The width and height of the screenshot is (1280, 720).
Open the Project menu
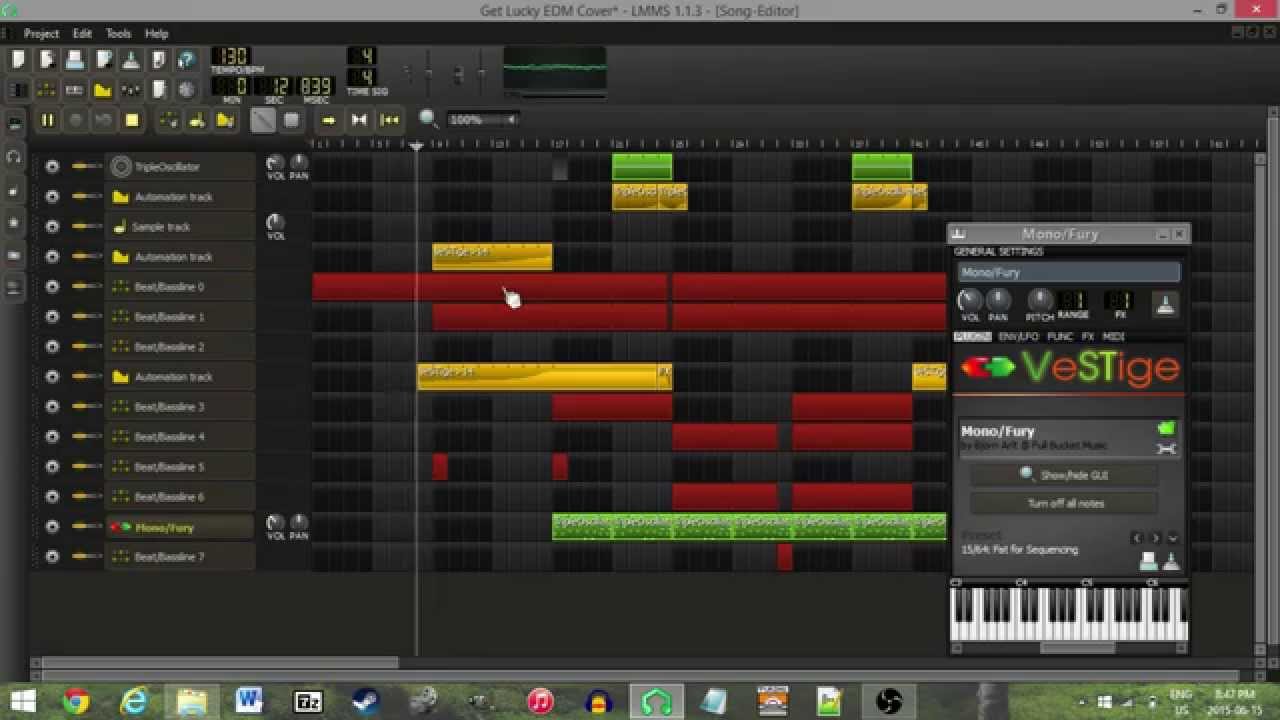[41, 33]
